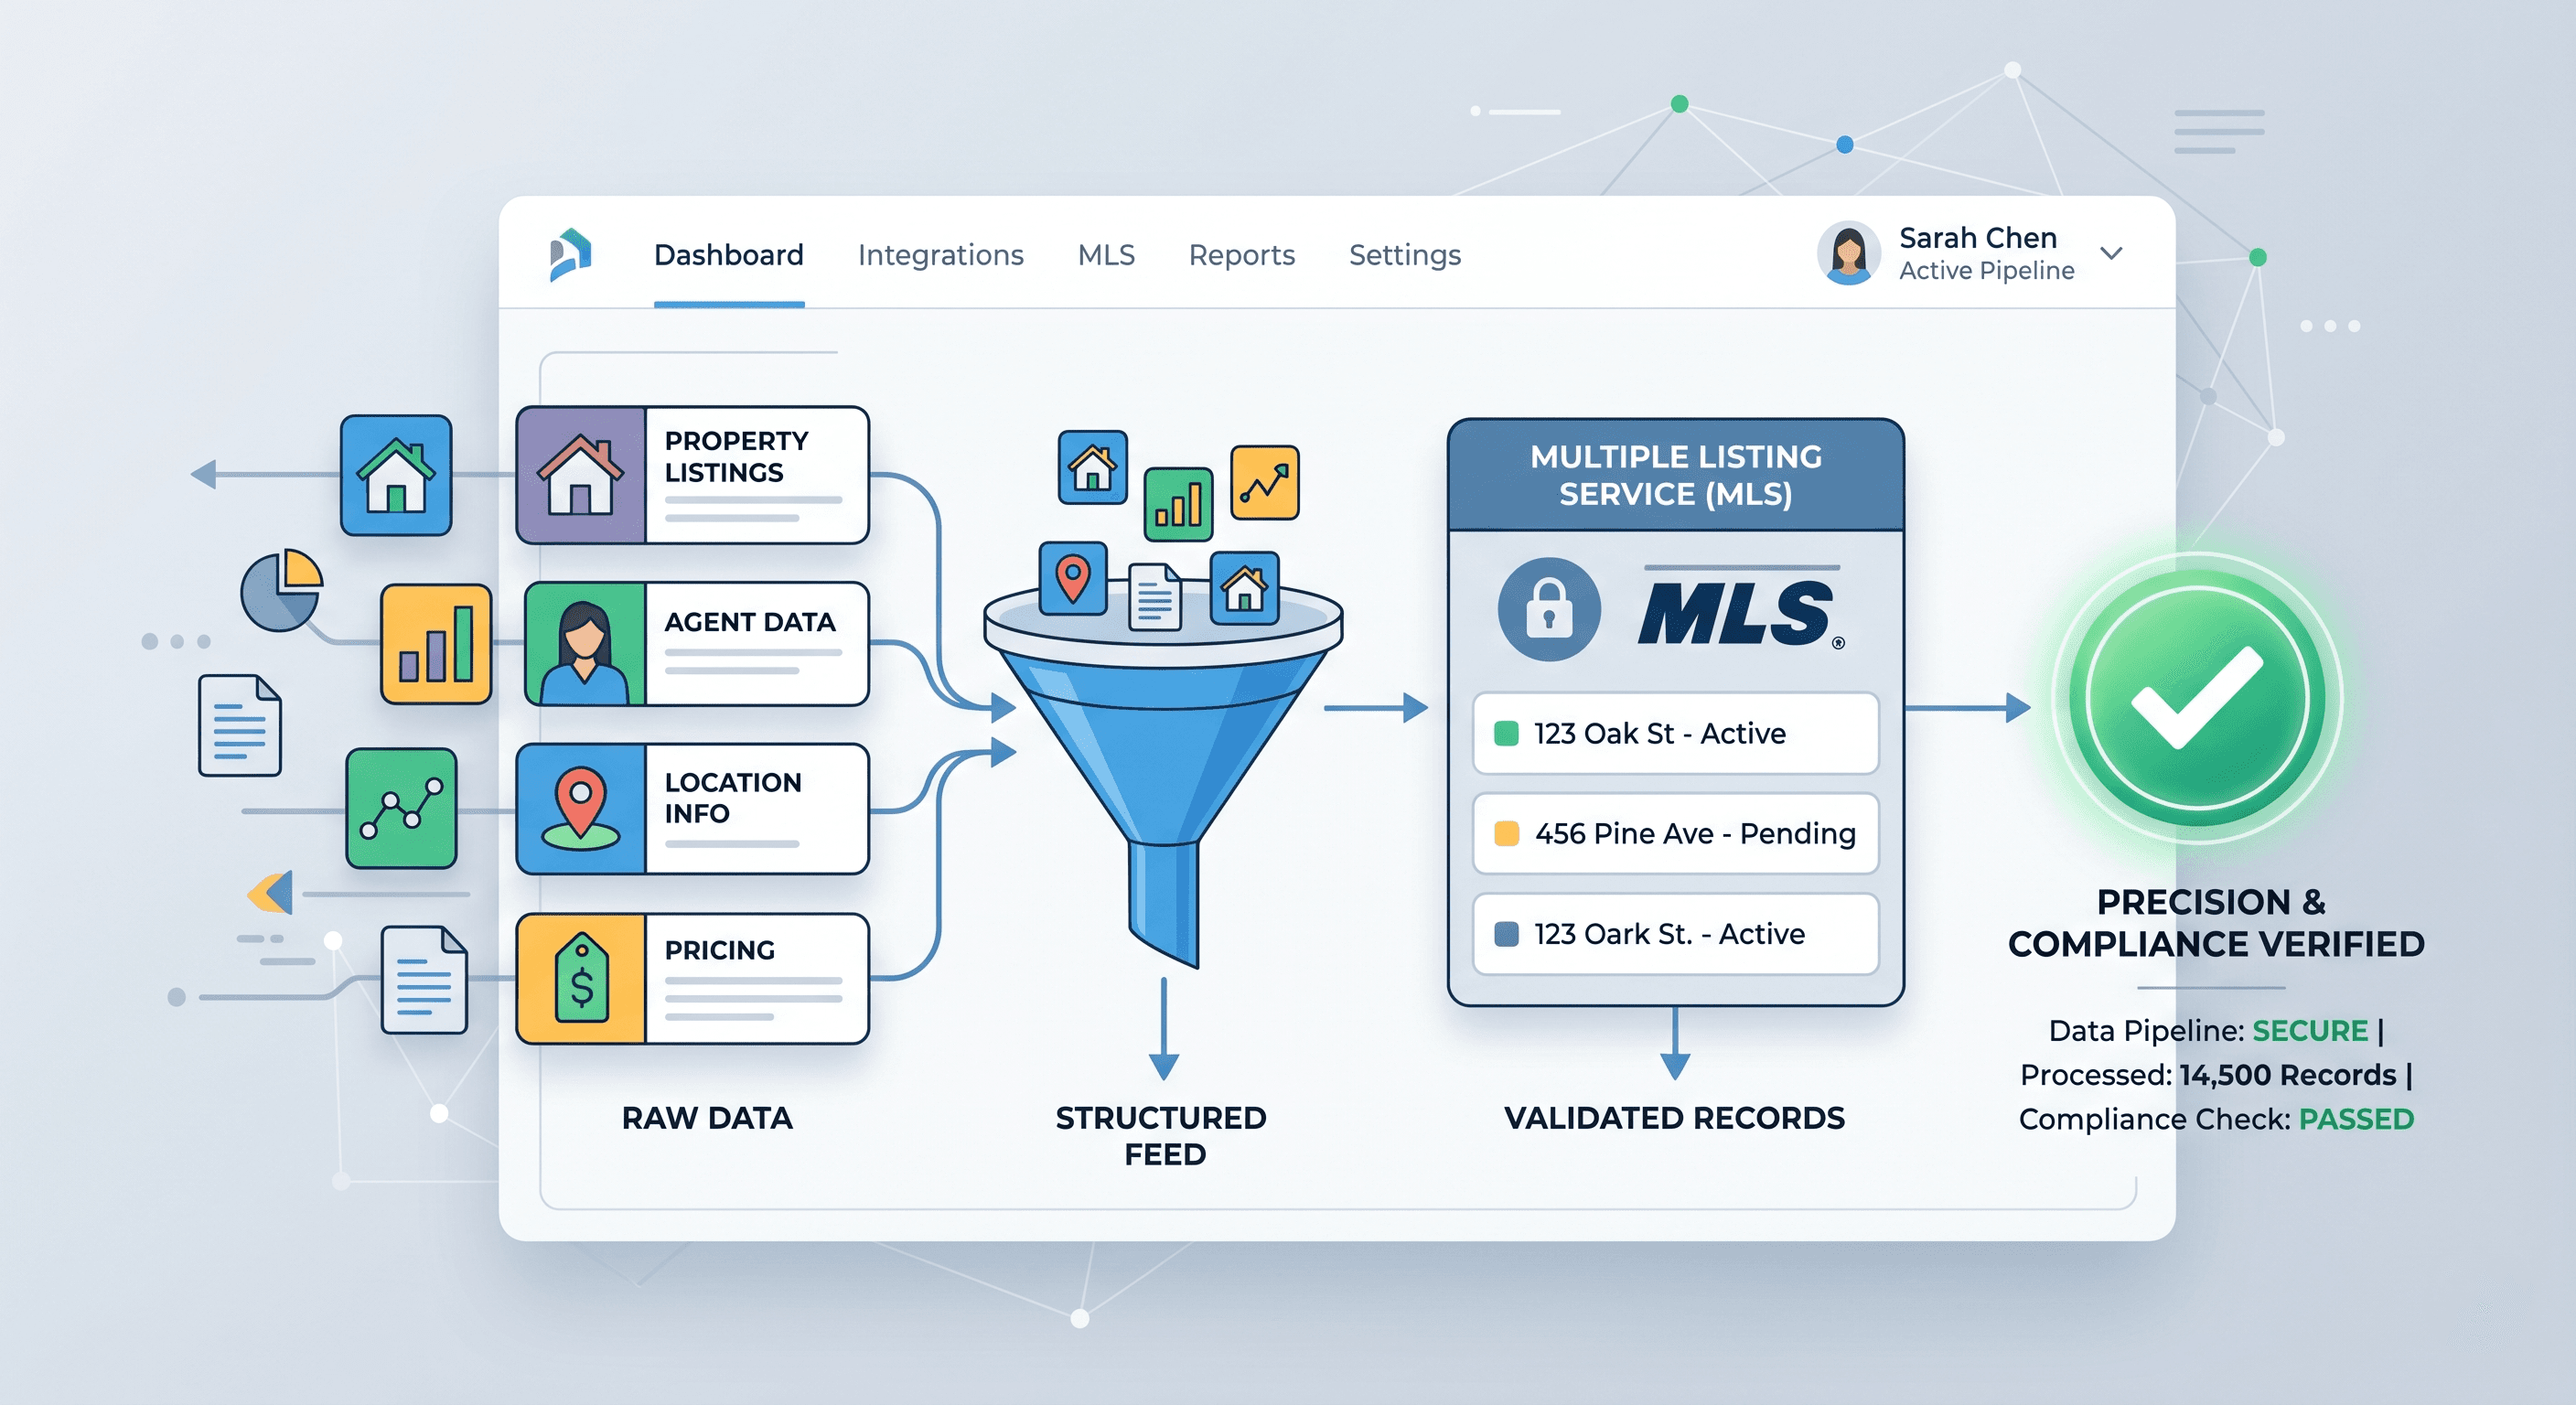Click the SECURE pipeline status
The height and width of the screenshot is (1405, 2576).
2310,1031
